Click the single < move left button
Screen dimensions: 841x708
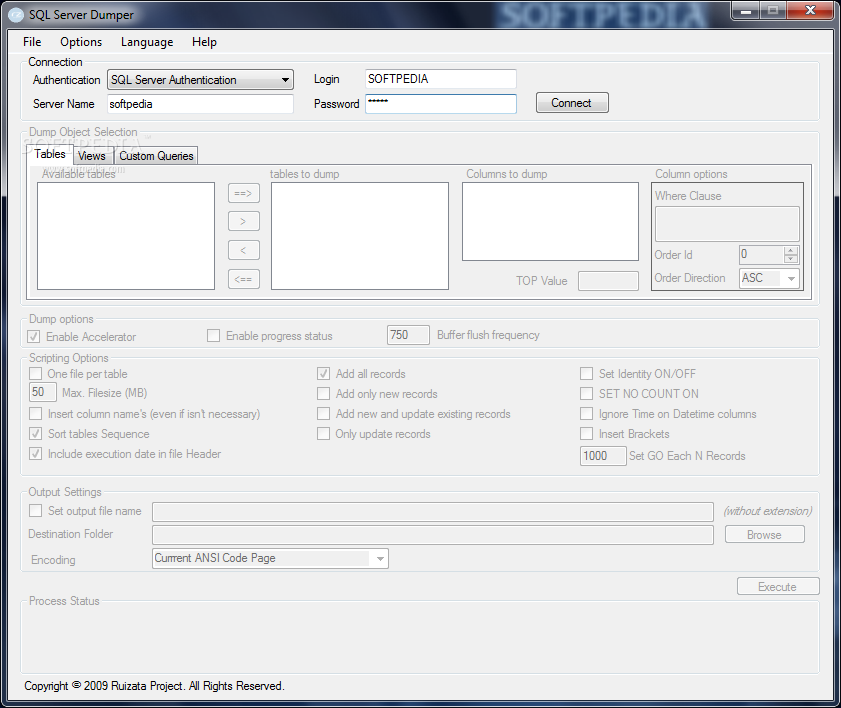244,250
